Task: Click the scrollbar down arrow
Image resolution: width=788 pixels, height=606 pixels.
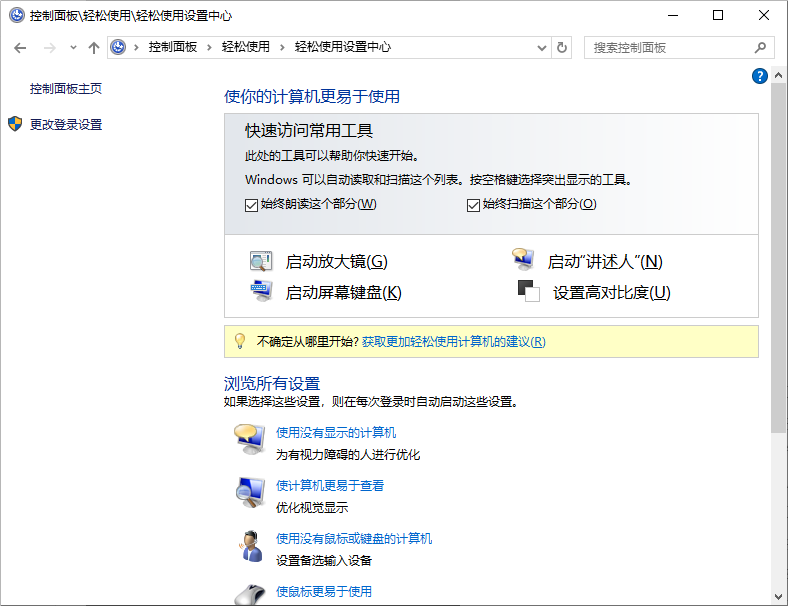Action: pos(778,597)
